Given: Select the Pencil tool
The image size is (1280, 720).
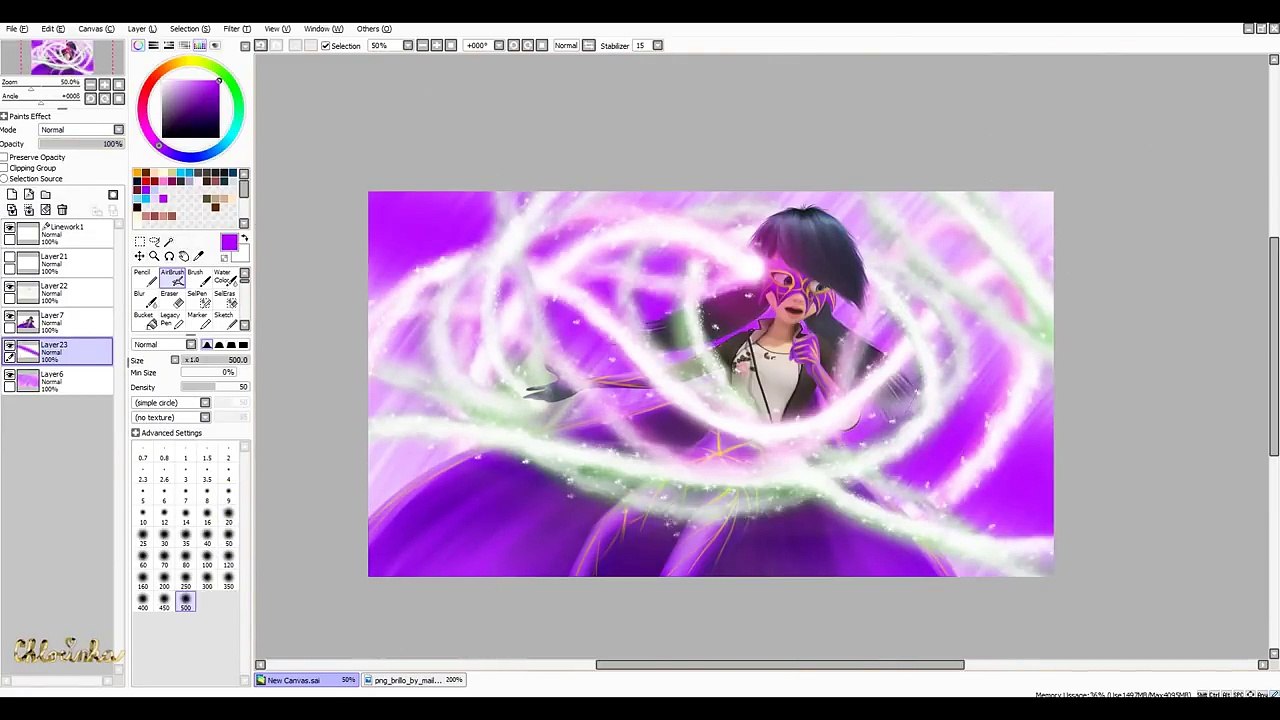Looking at the screenshot, I should coord(145,279).
